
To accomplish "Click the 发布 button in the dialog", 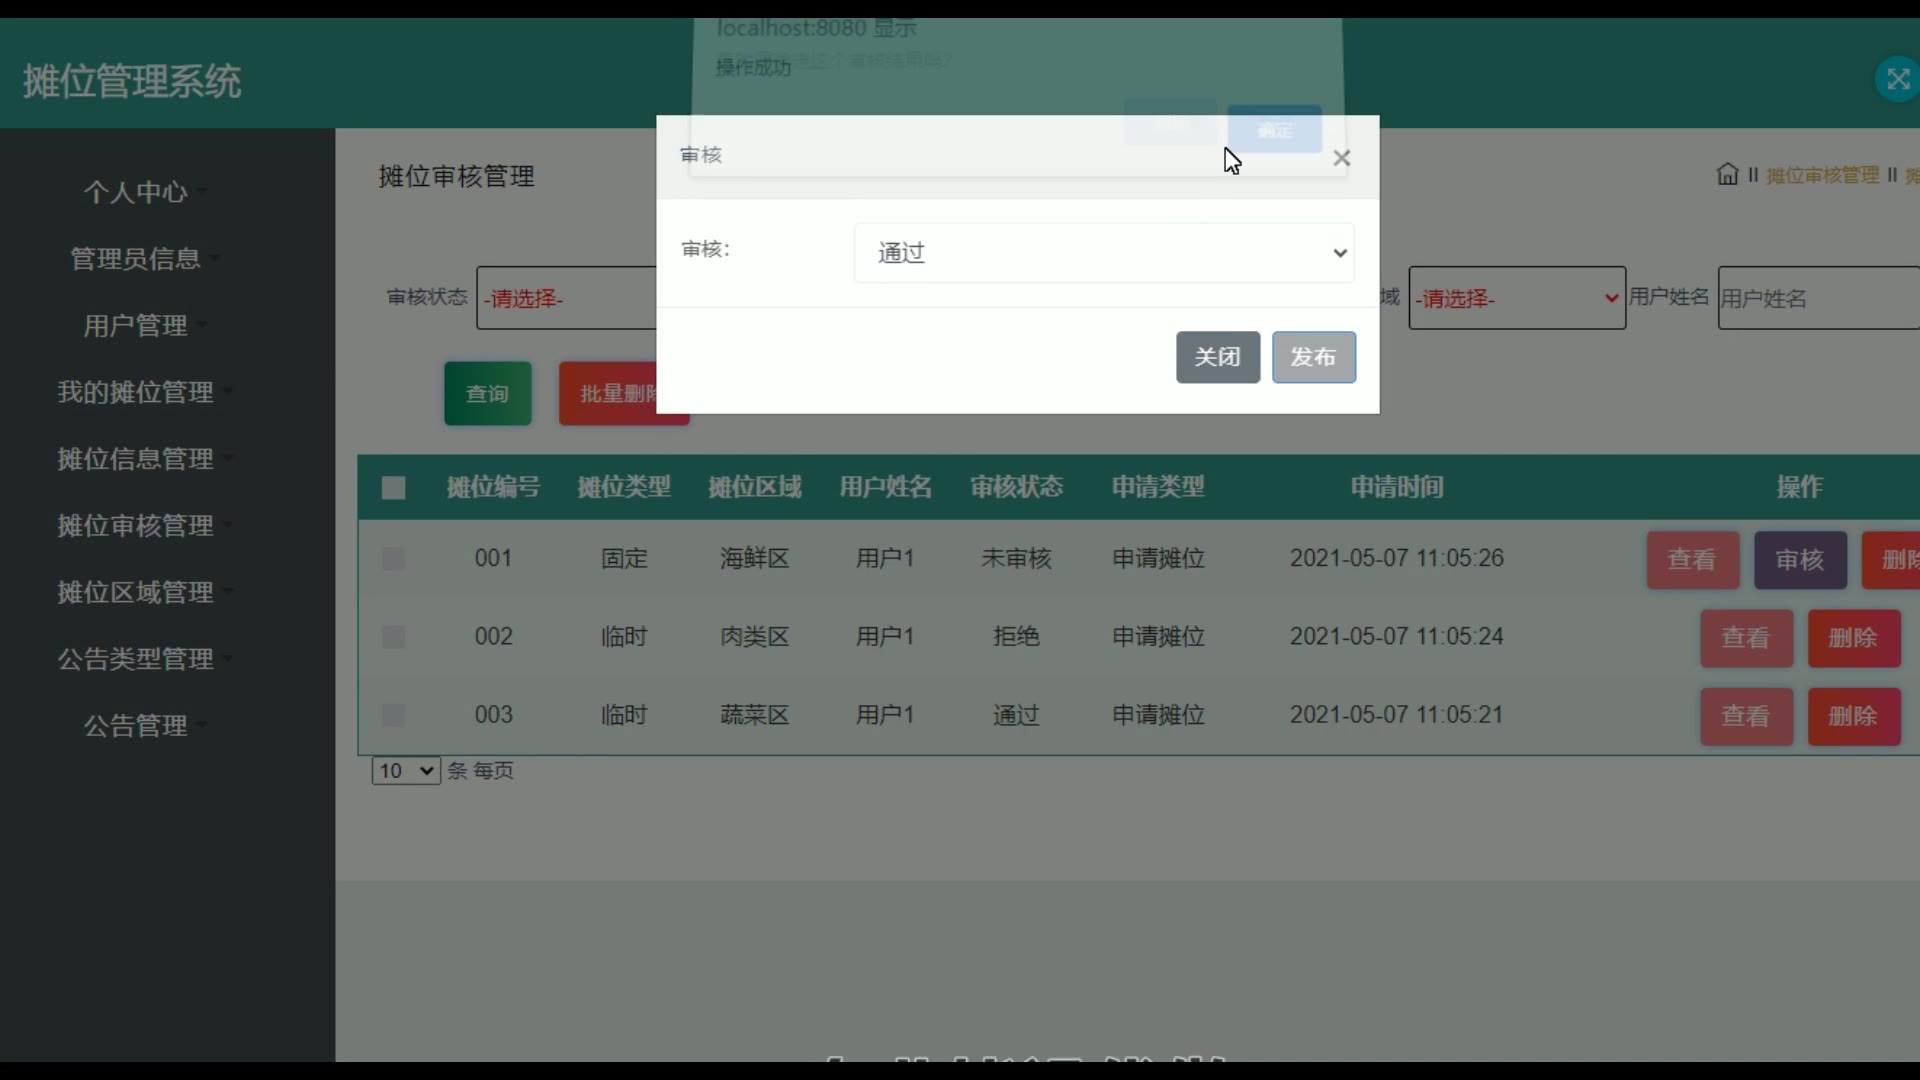I will tap(1313, 357).
